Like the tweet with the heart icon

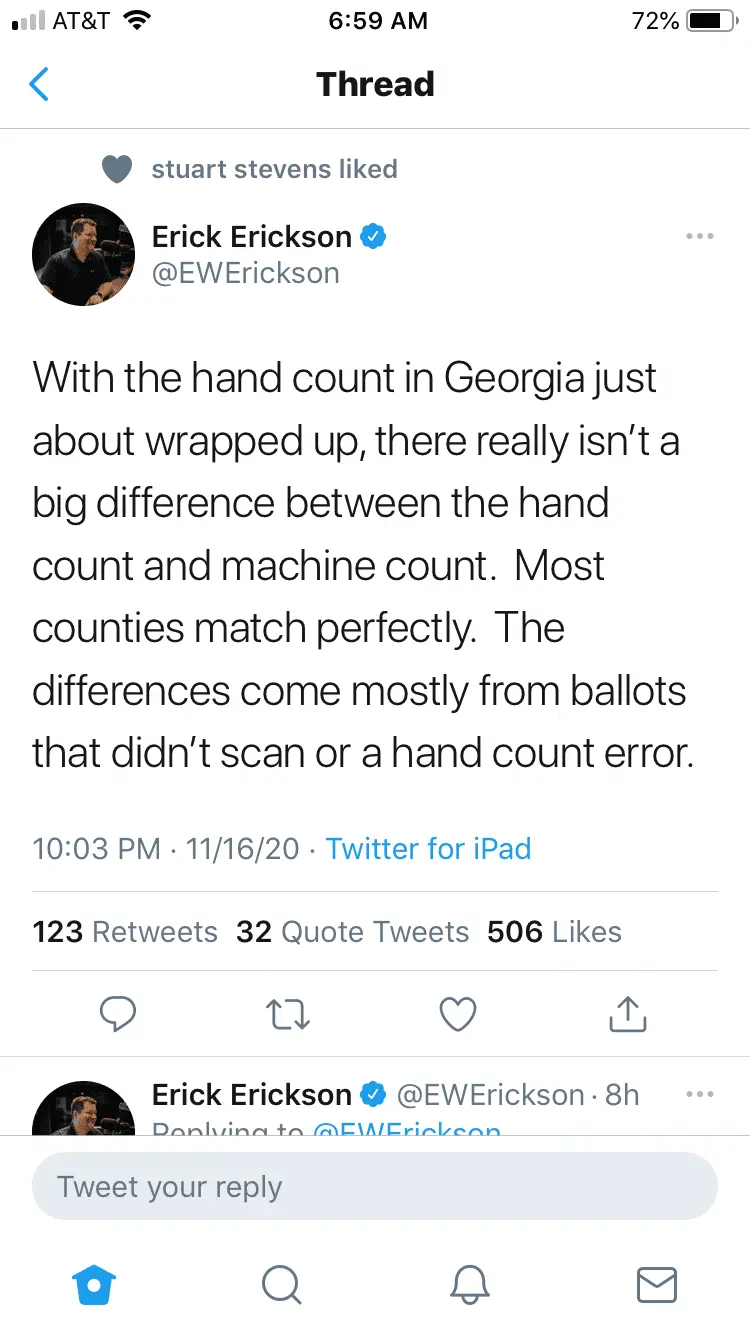pyautogui.click(x=458, y=1014)
